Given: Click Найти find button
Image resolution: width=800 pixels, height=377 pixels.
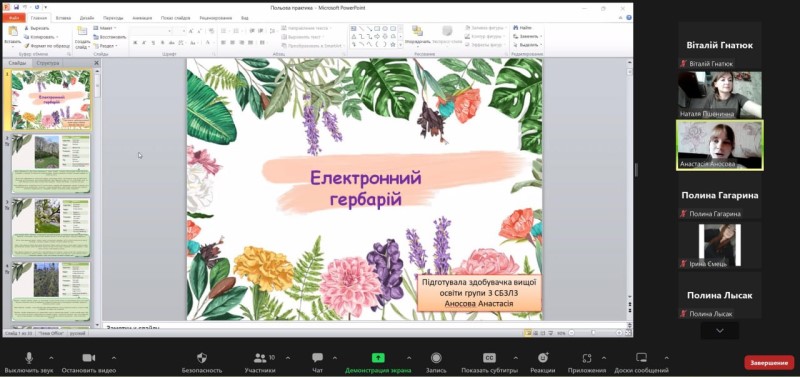Looking at the screenshot, I should [x=523, y=28].
